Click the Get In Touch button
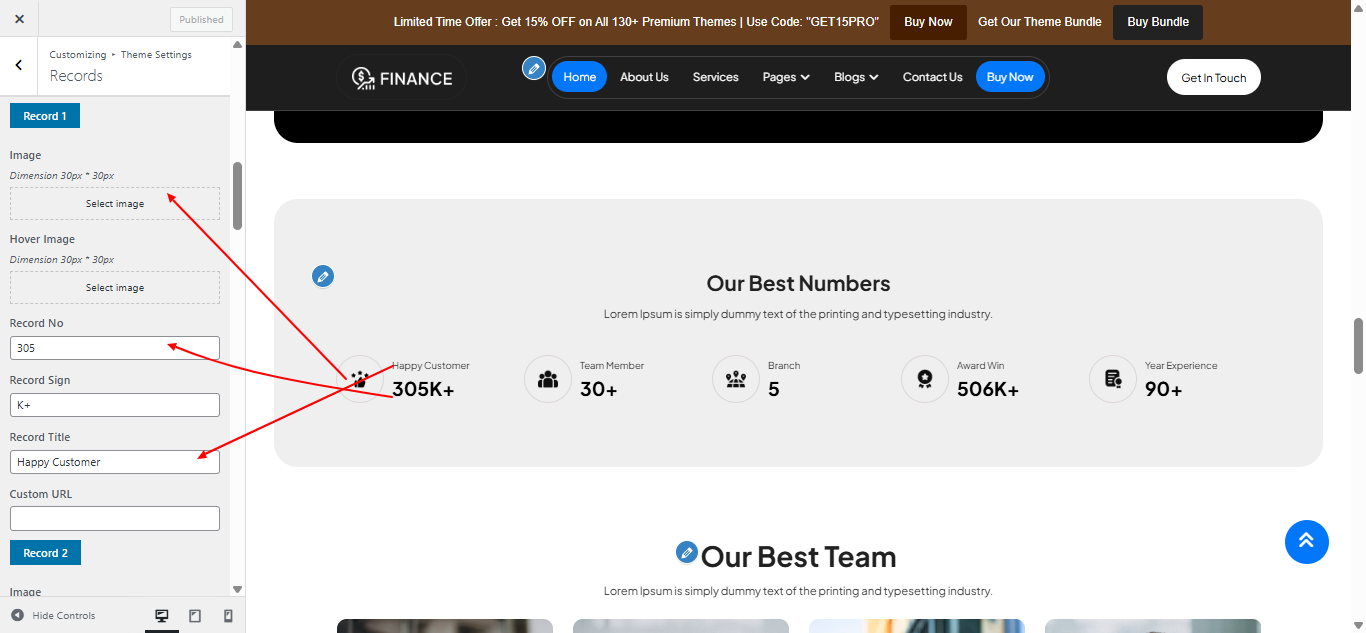 click(1213, 78)
